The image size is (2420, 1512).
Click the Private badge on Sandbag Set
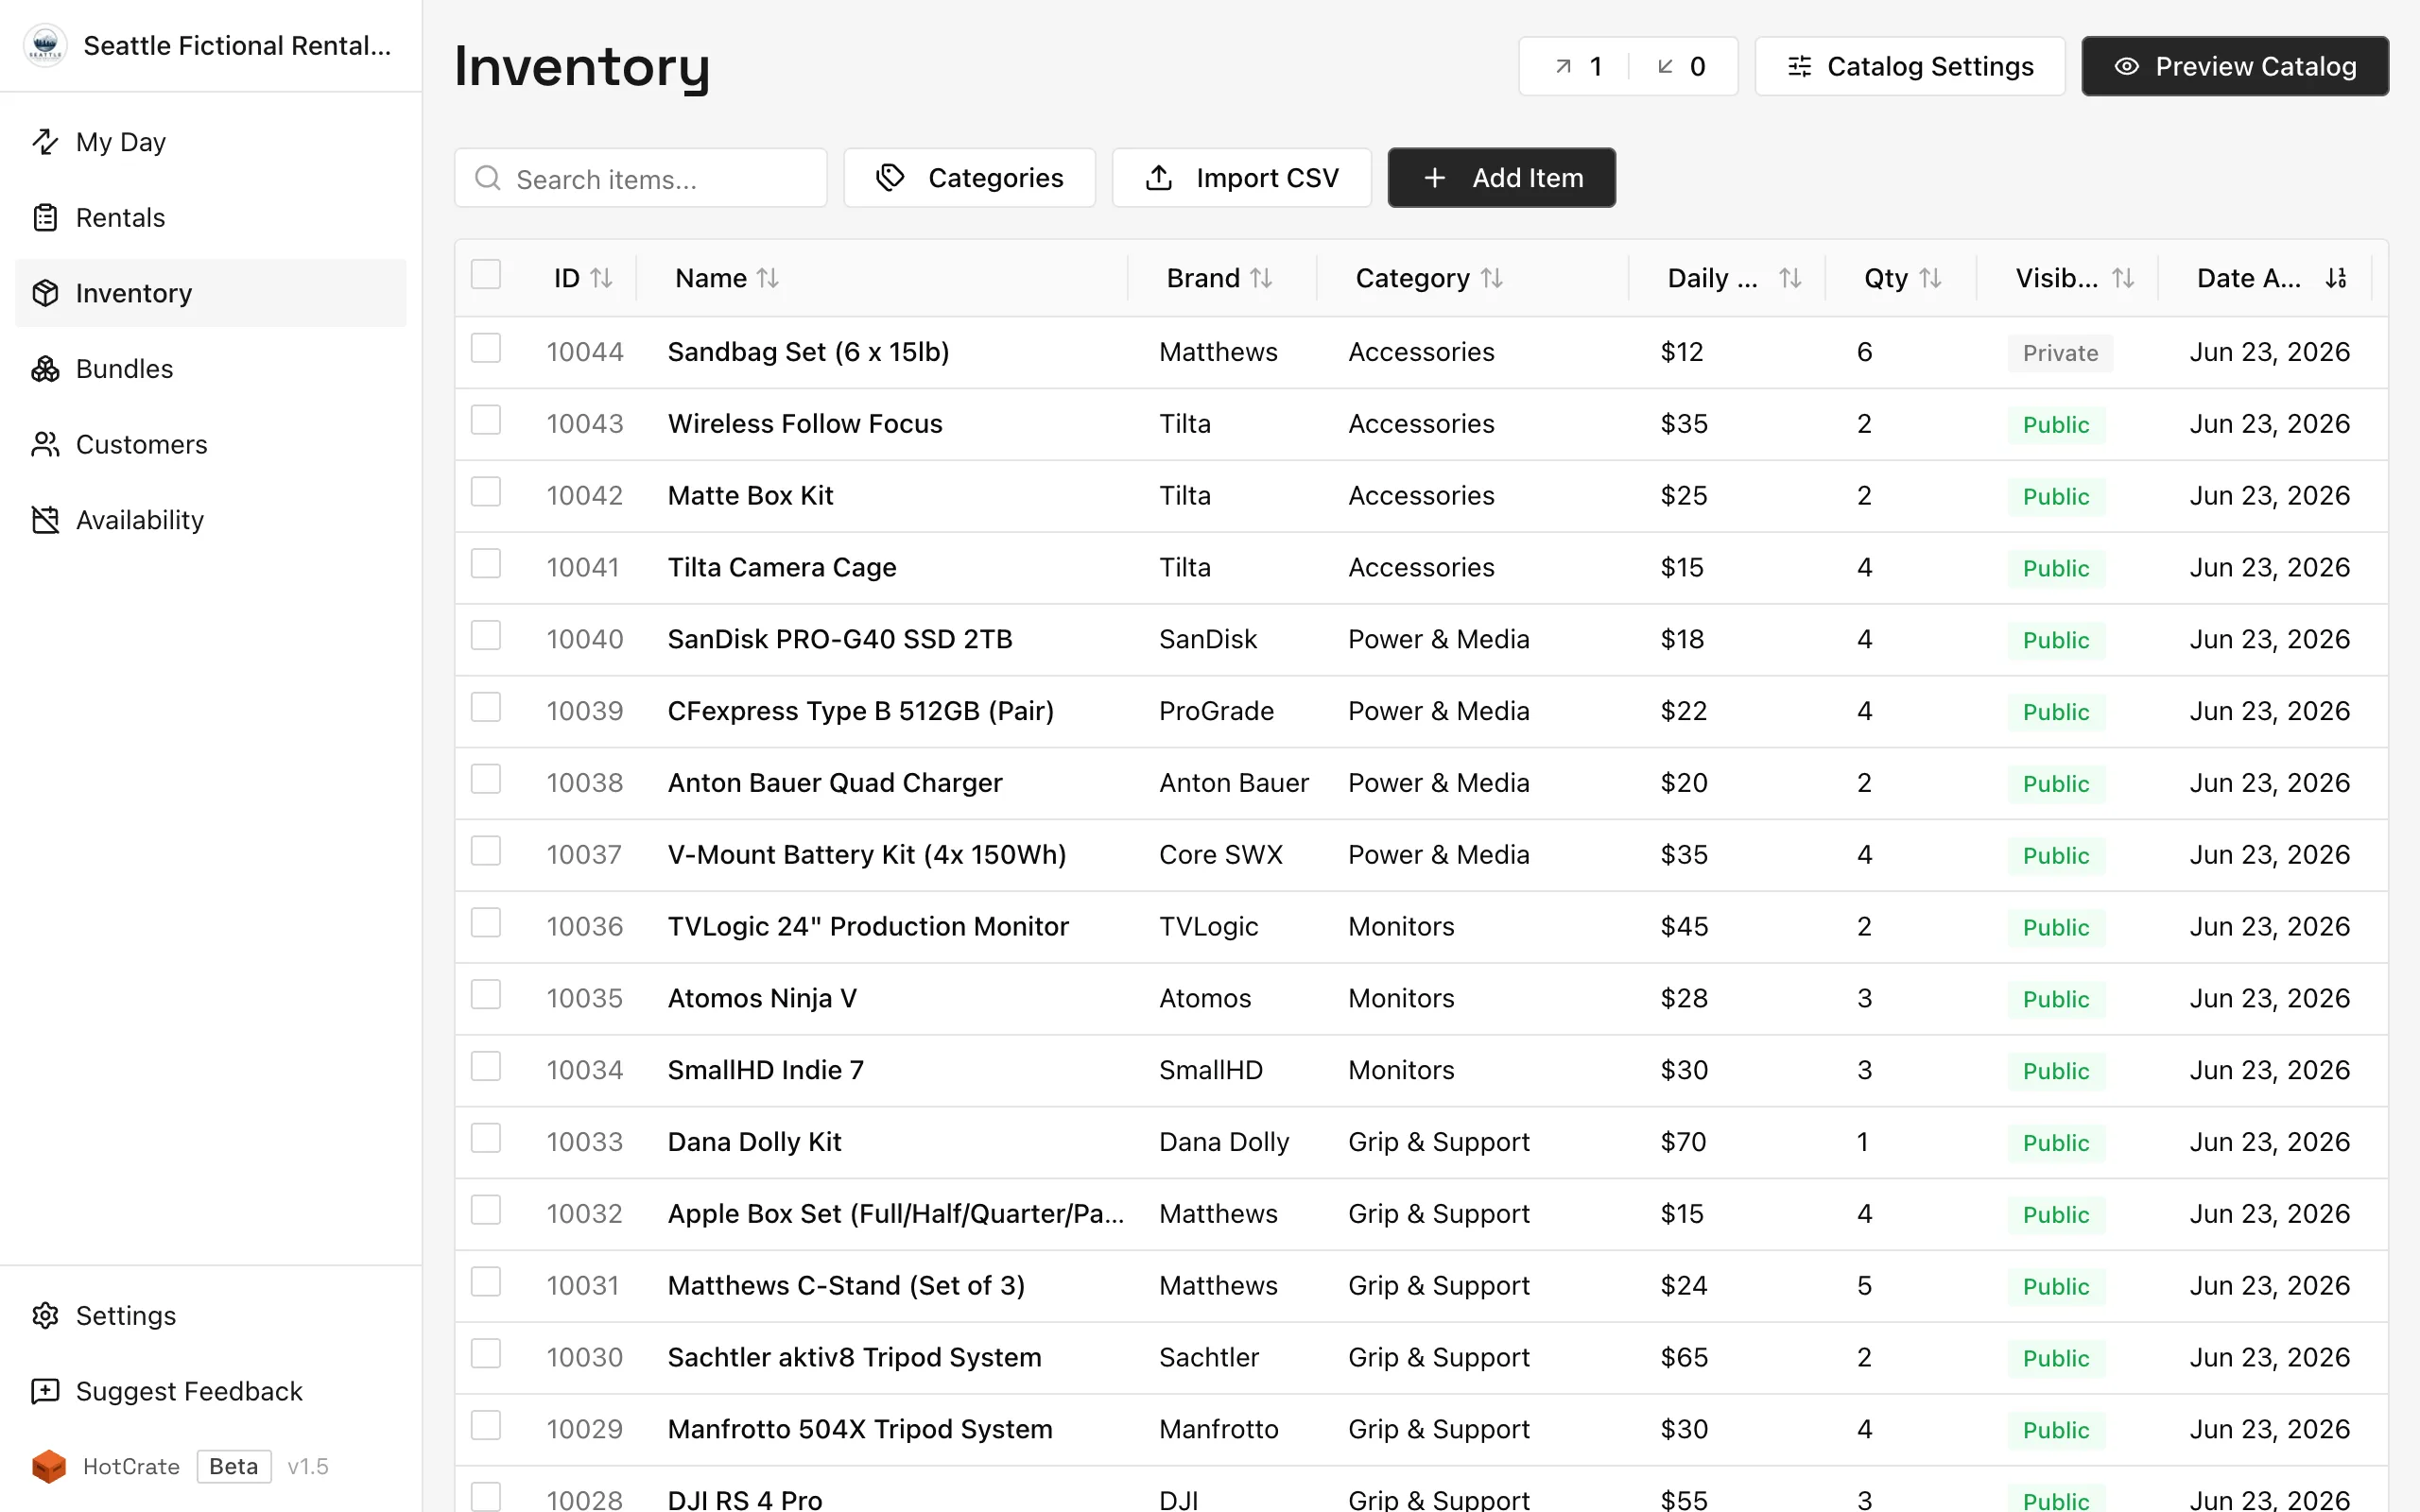coord(2060,353)
